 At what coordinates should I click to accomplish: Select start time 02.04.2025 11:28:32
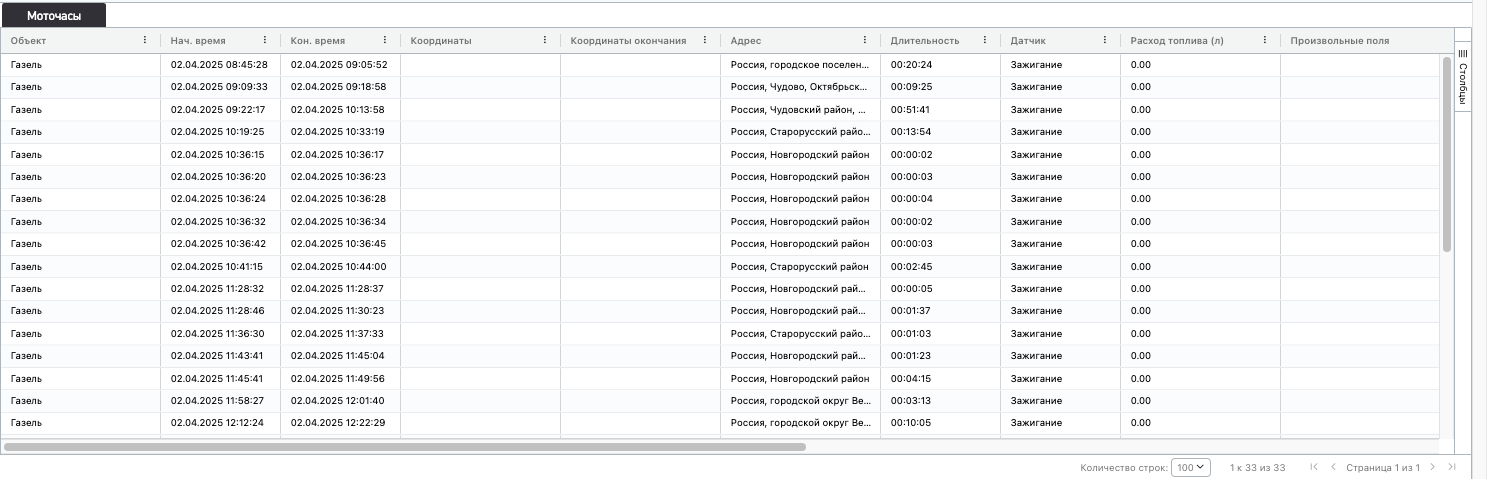(x=217, y=288)
